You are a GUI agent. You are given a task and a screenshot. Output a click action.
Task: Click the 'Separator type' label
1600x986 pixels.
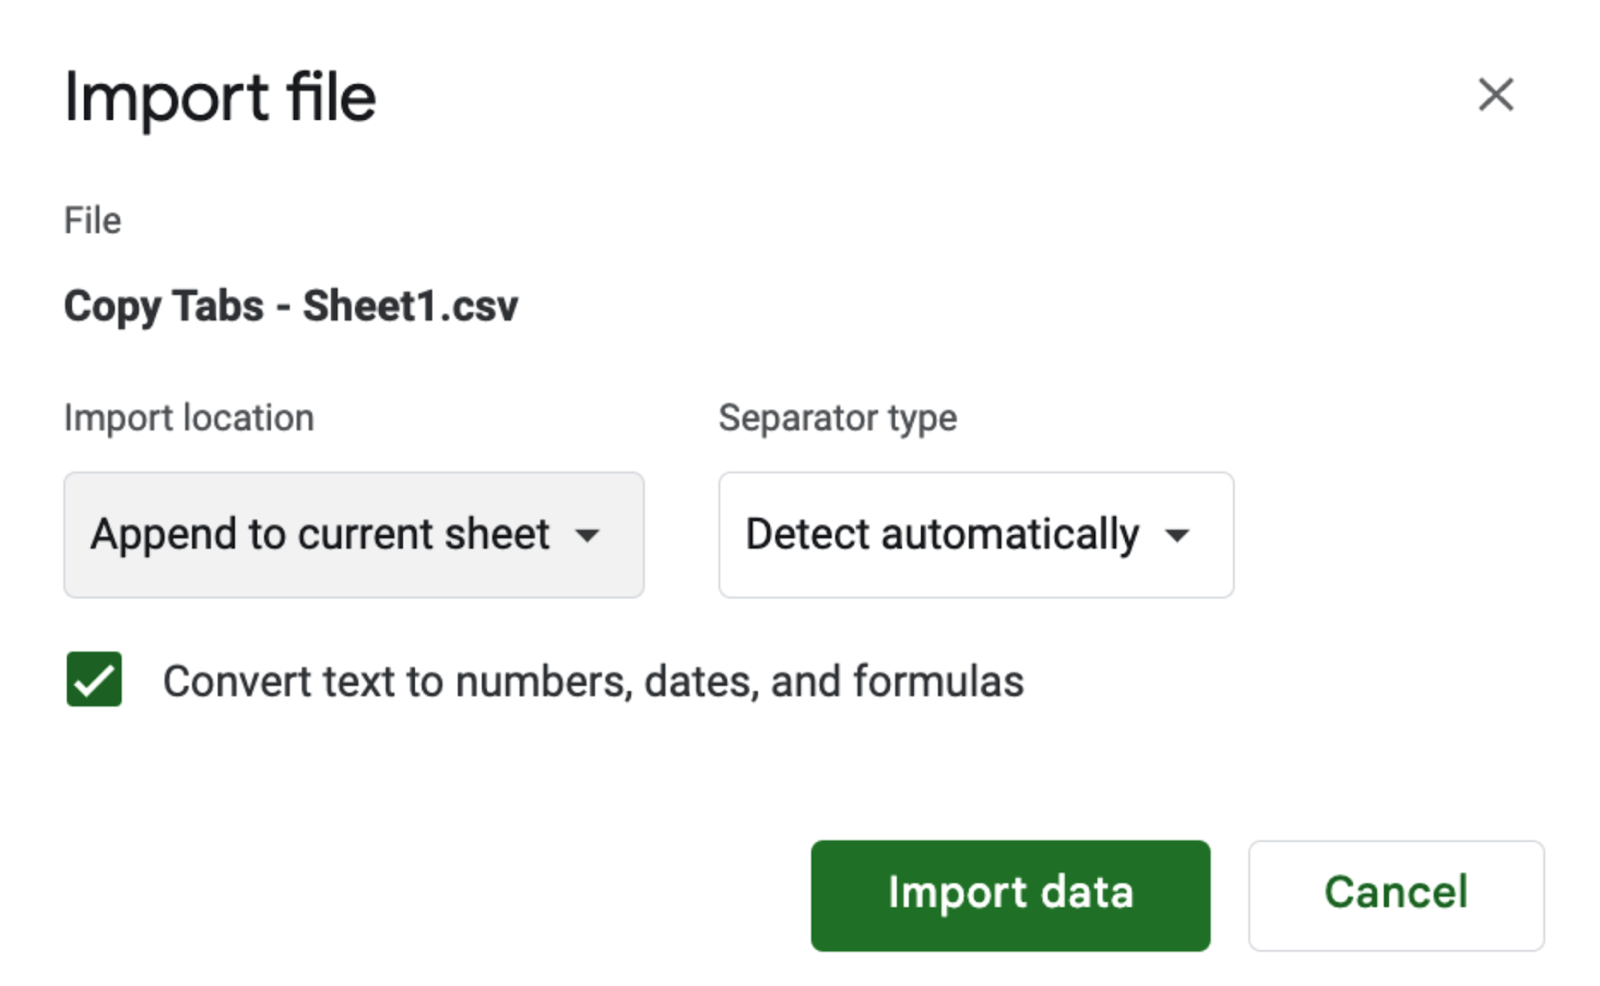838,418
